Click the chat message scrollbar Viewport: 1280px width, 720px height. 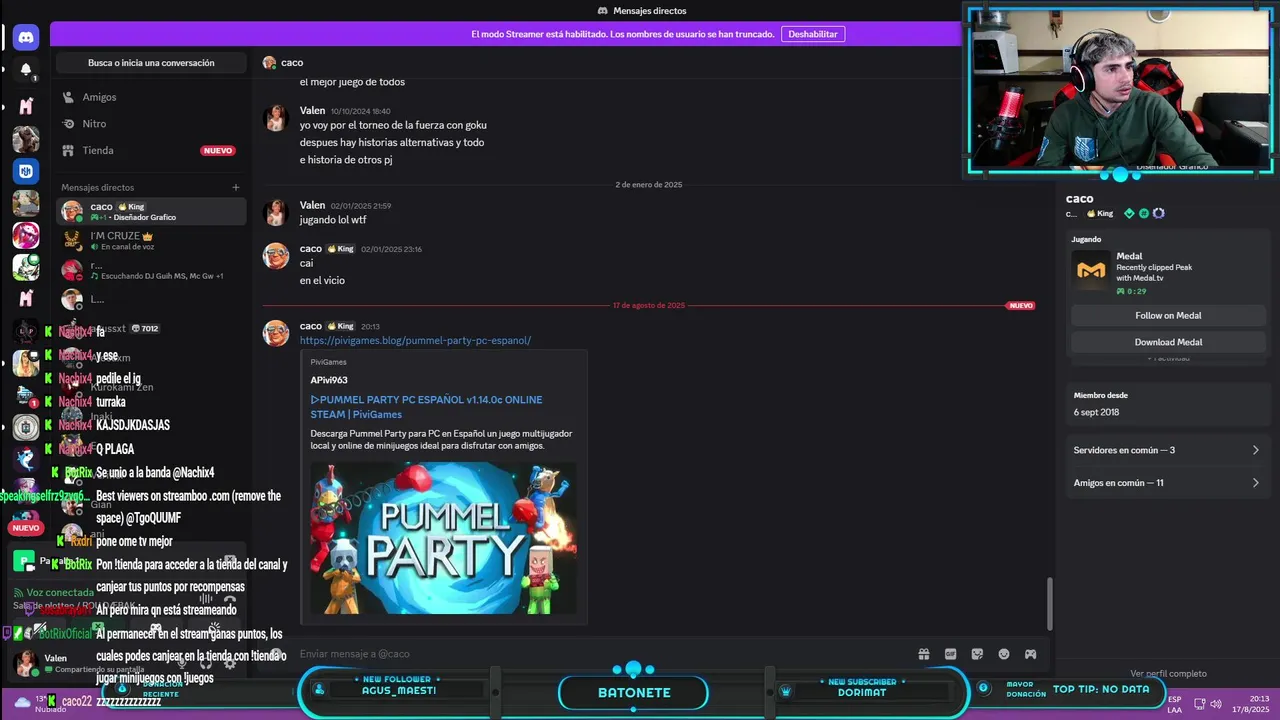tap(1049, 603)
